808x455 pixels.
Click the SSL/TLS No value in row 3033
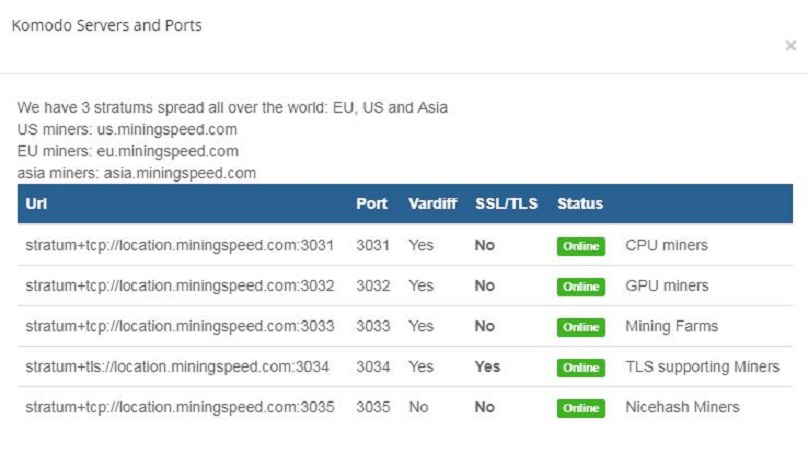pos(484,326)
